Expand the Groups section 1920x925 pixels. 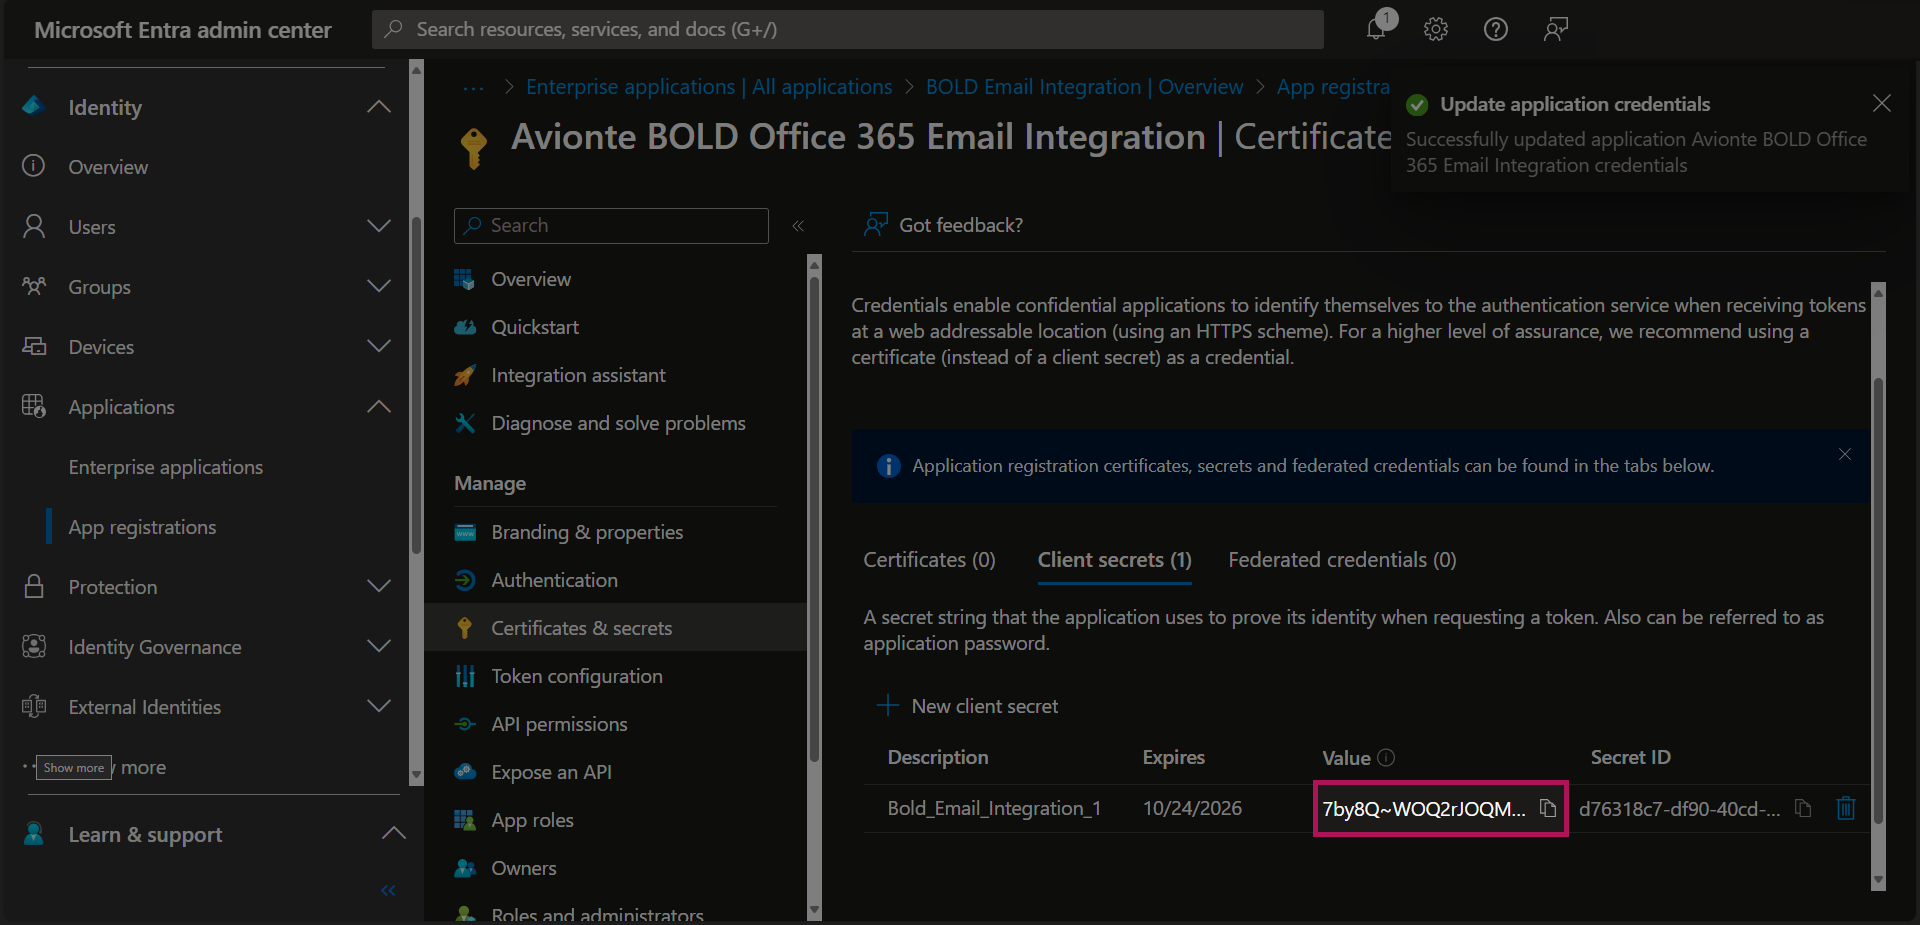coord(378,286)
